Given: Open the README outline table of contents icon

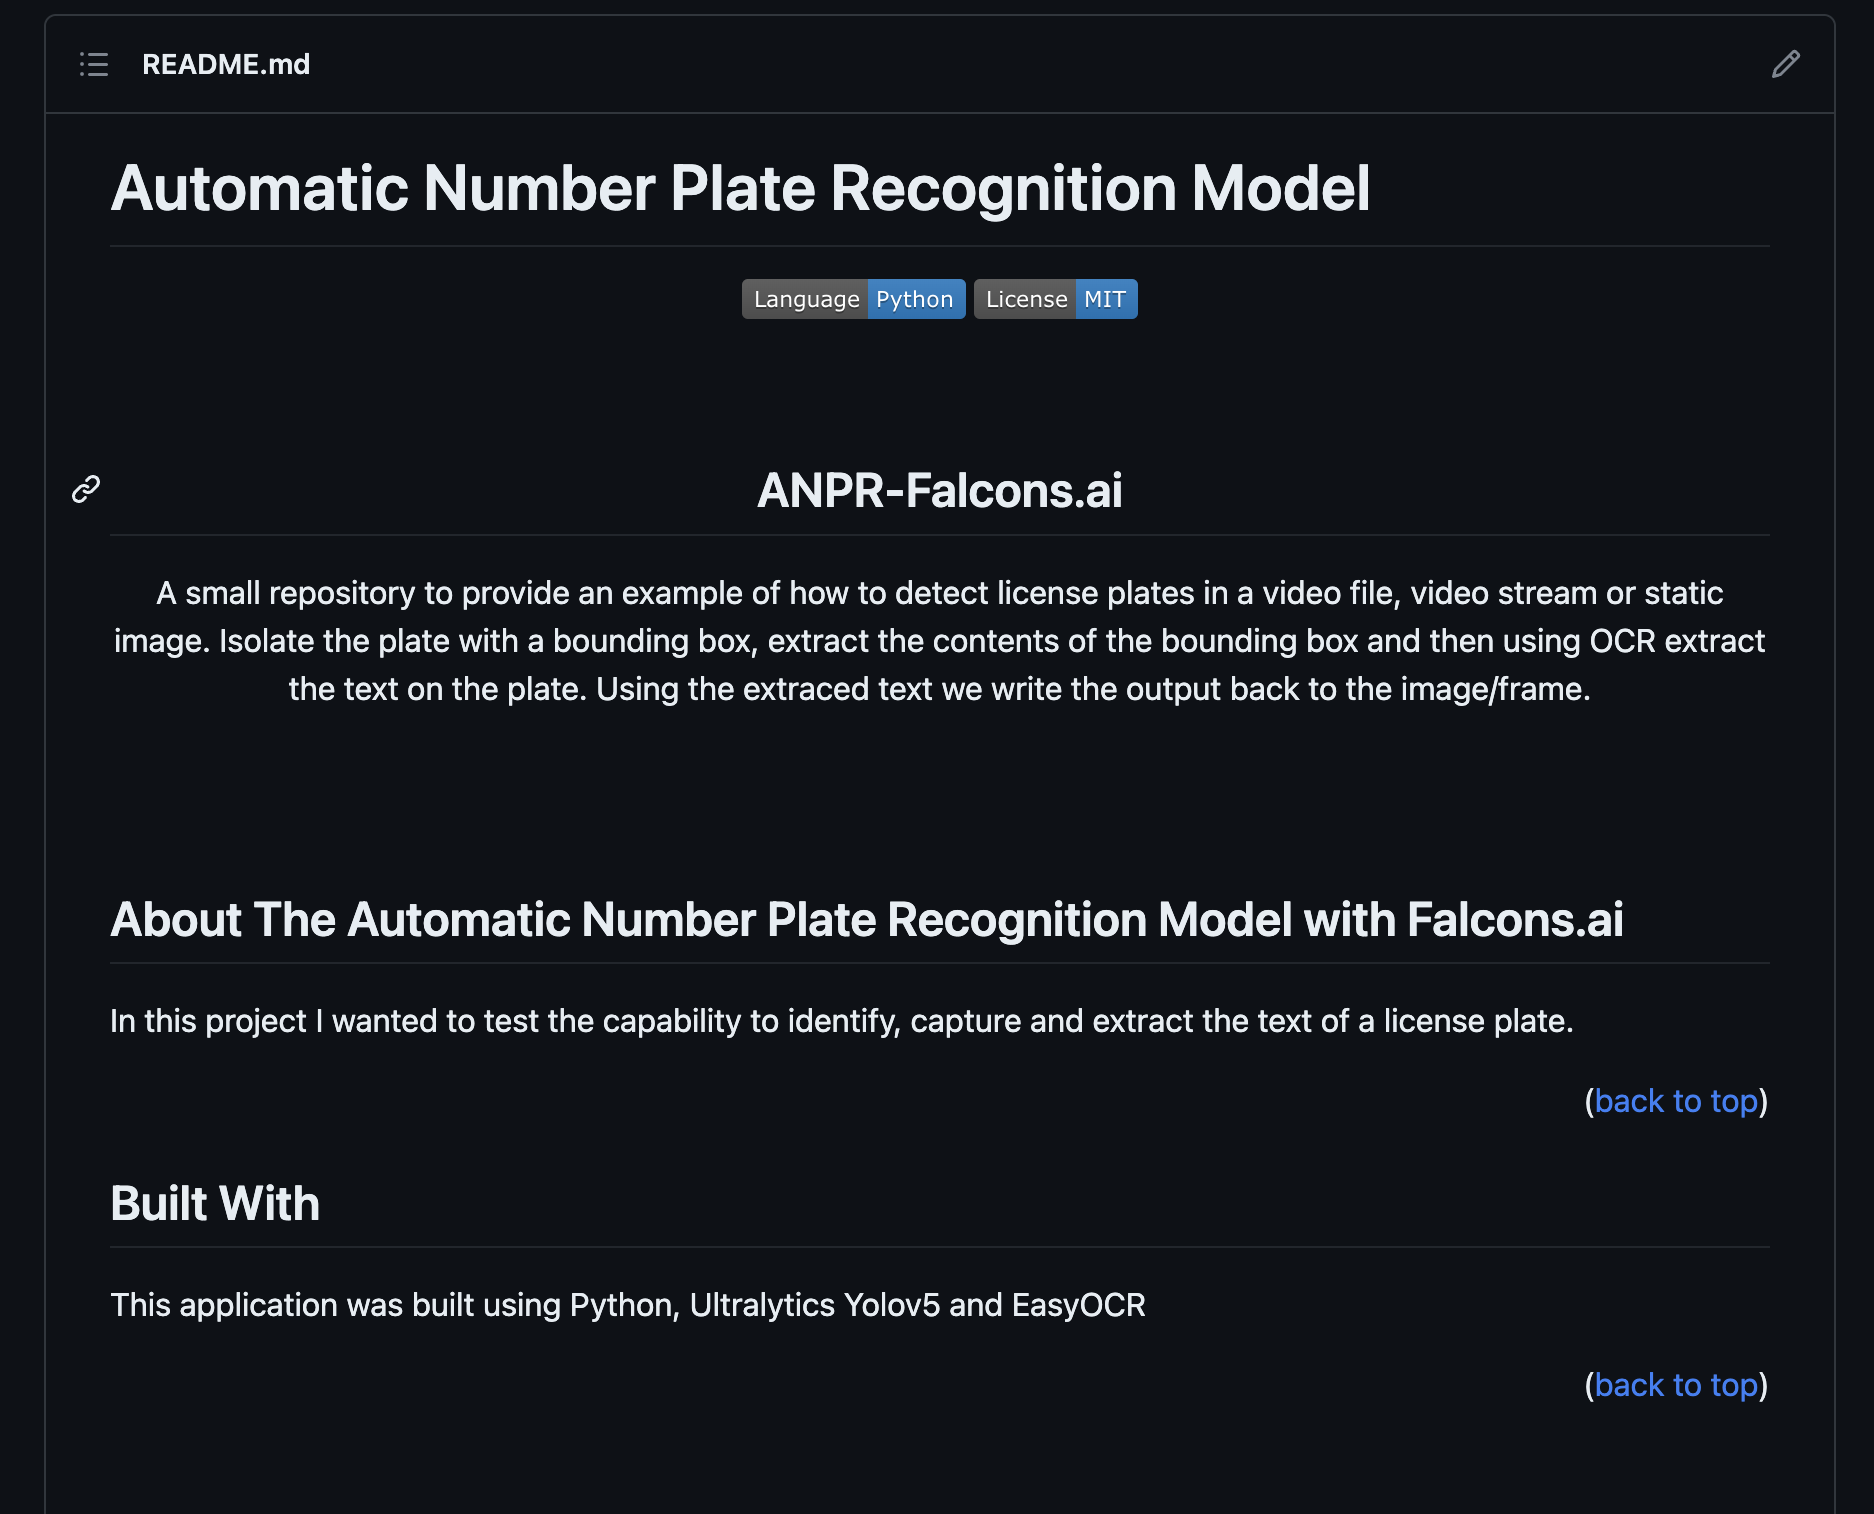Looking at the screenshot, I should tap(94, 65).
